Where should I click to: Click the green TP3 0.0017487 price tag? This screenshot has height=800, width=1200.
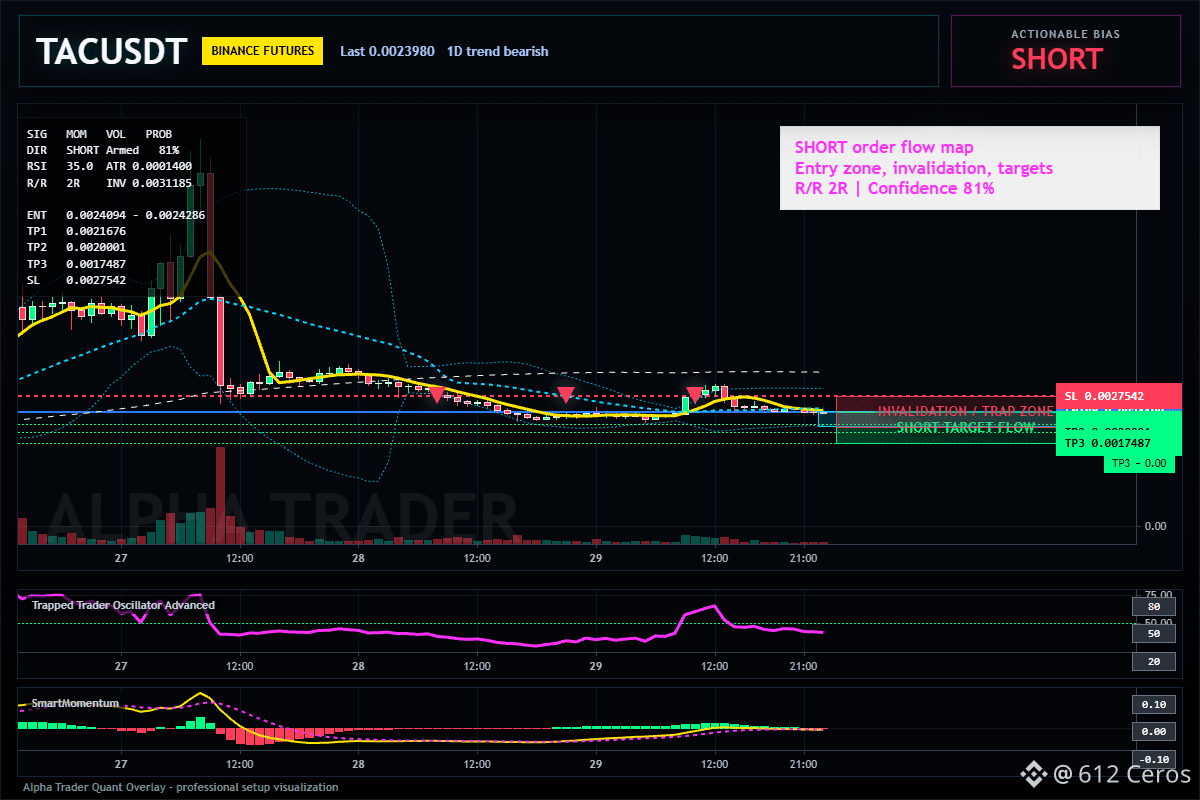(1119, 443)
